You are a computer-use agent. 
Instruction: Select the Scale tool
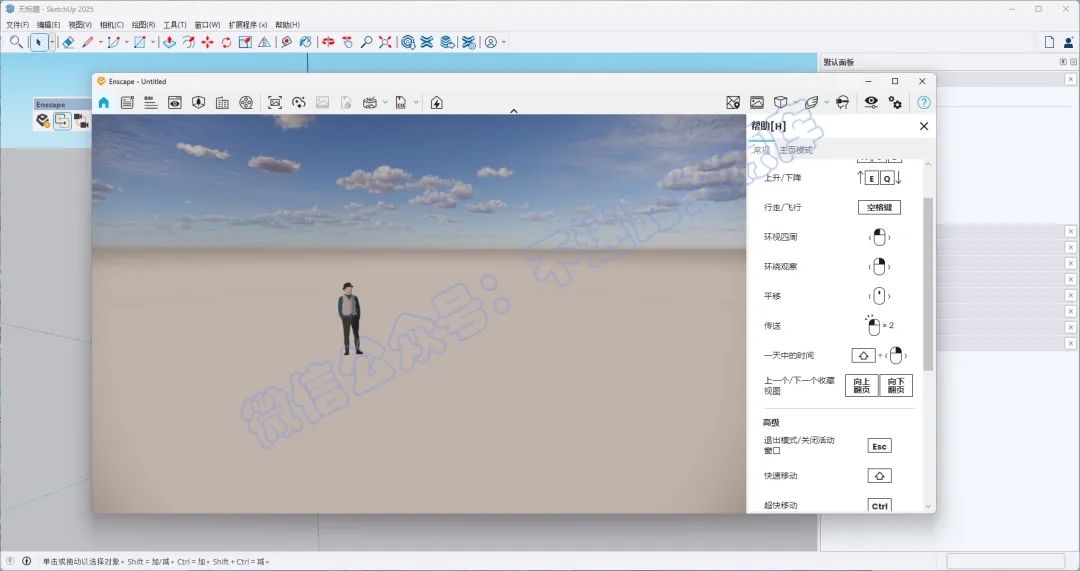(x=245, y=42)
